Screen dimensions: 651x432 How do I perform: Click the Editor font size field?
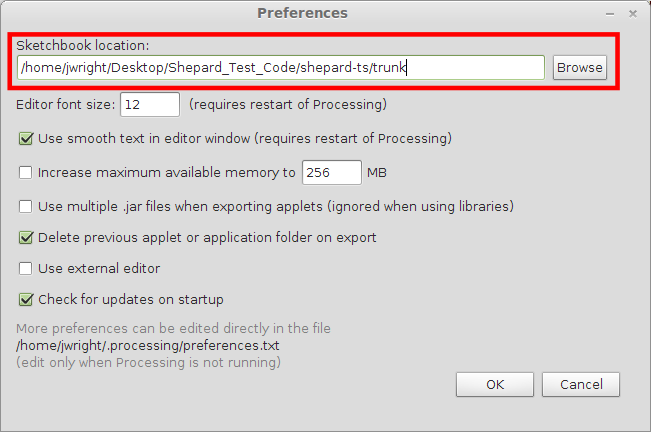click(x=150, y=104)
